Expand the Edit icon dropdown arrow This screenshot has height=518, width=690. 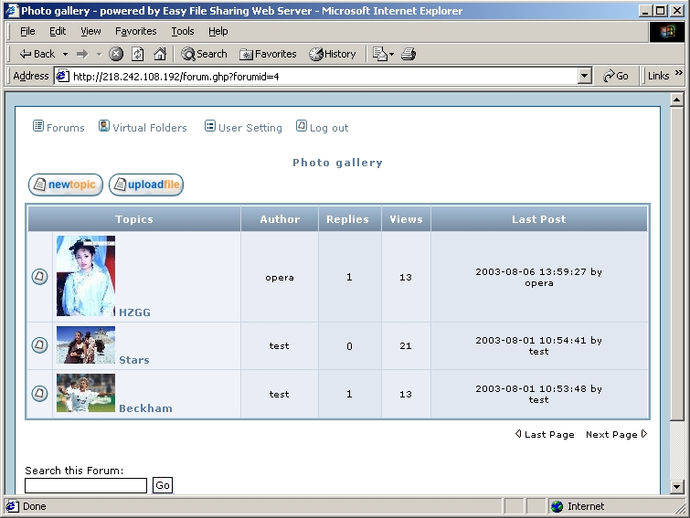point(392,54)
